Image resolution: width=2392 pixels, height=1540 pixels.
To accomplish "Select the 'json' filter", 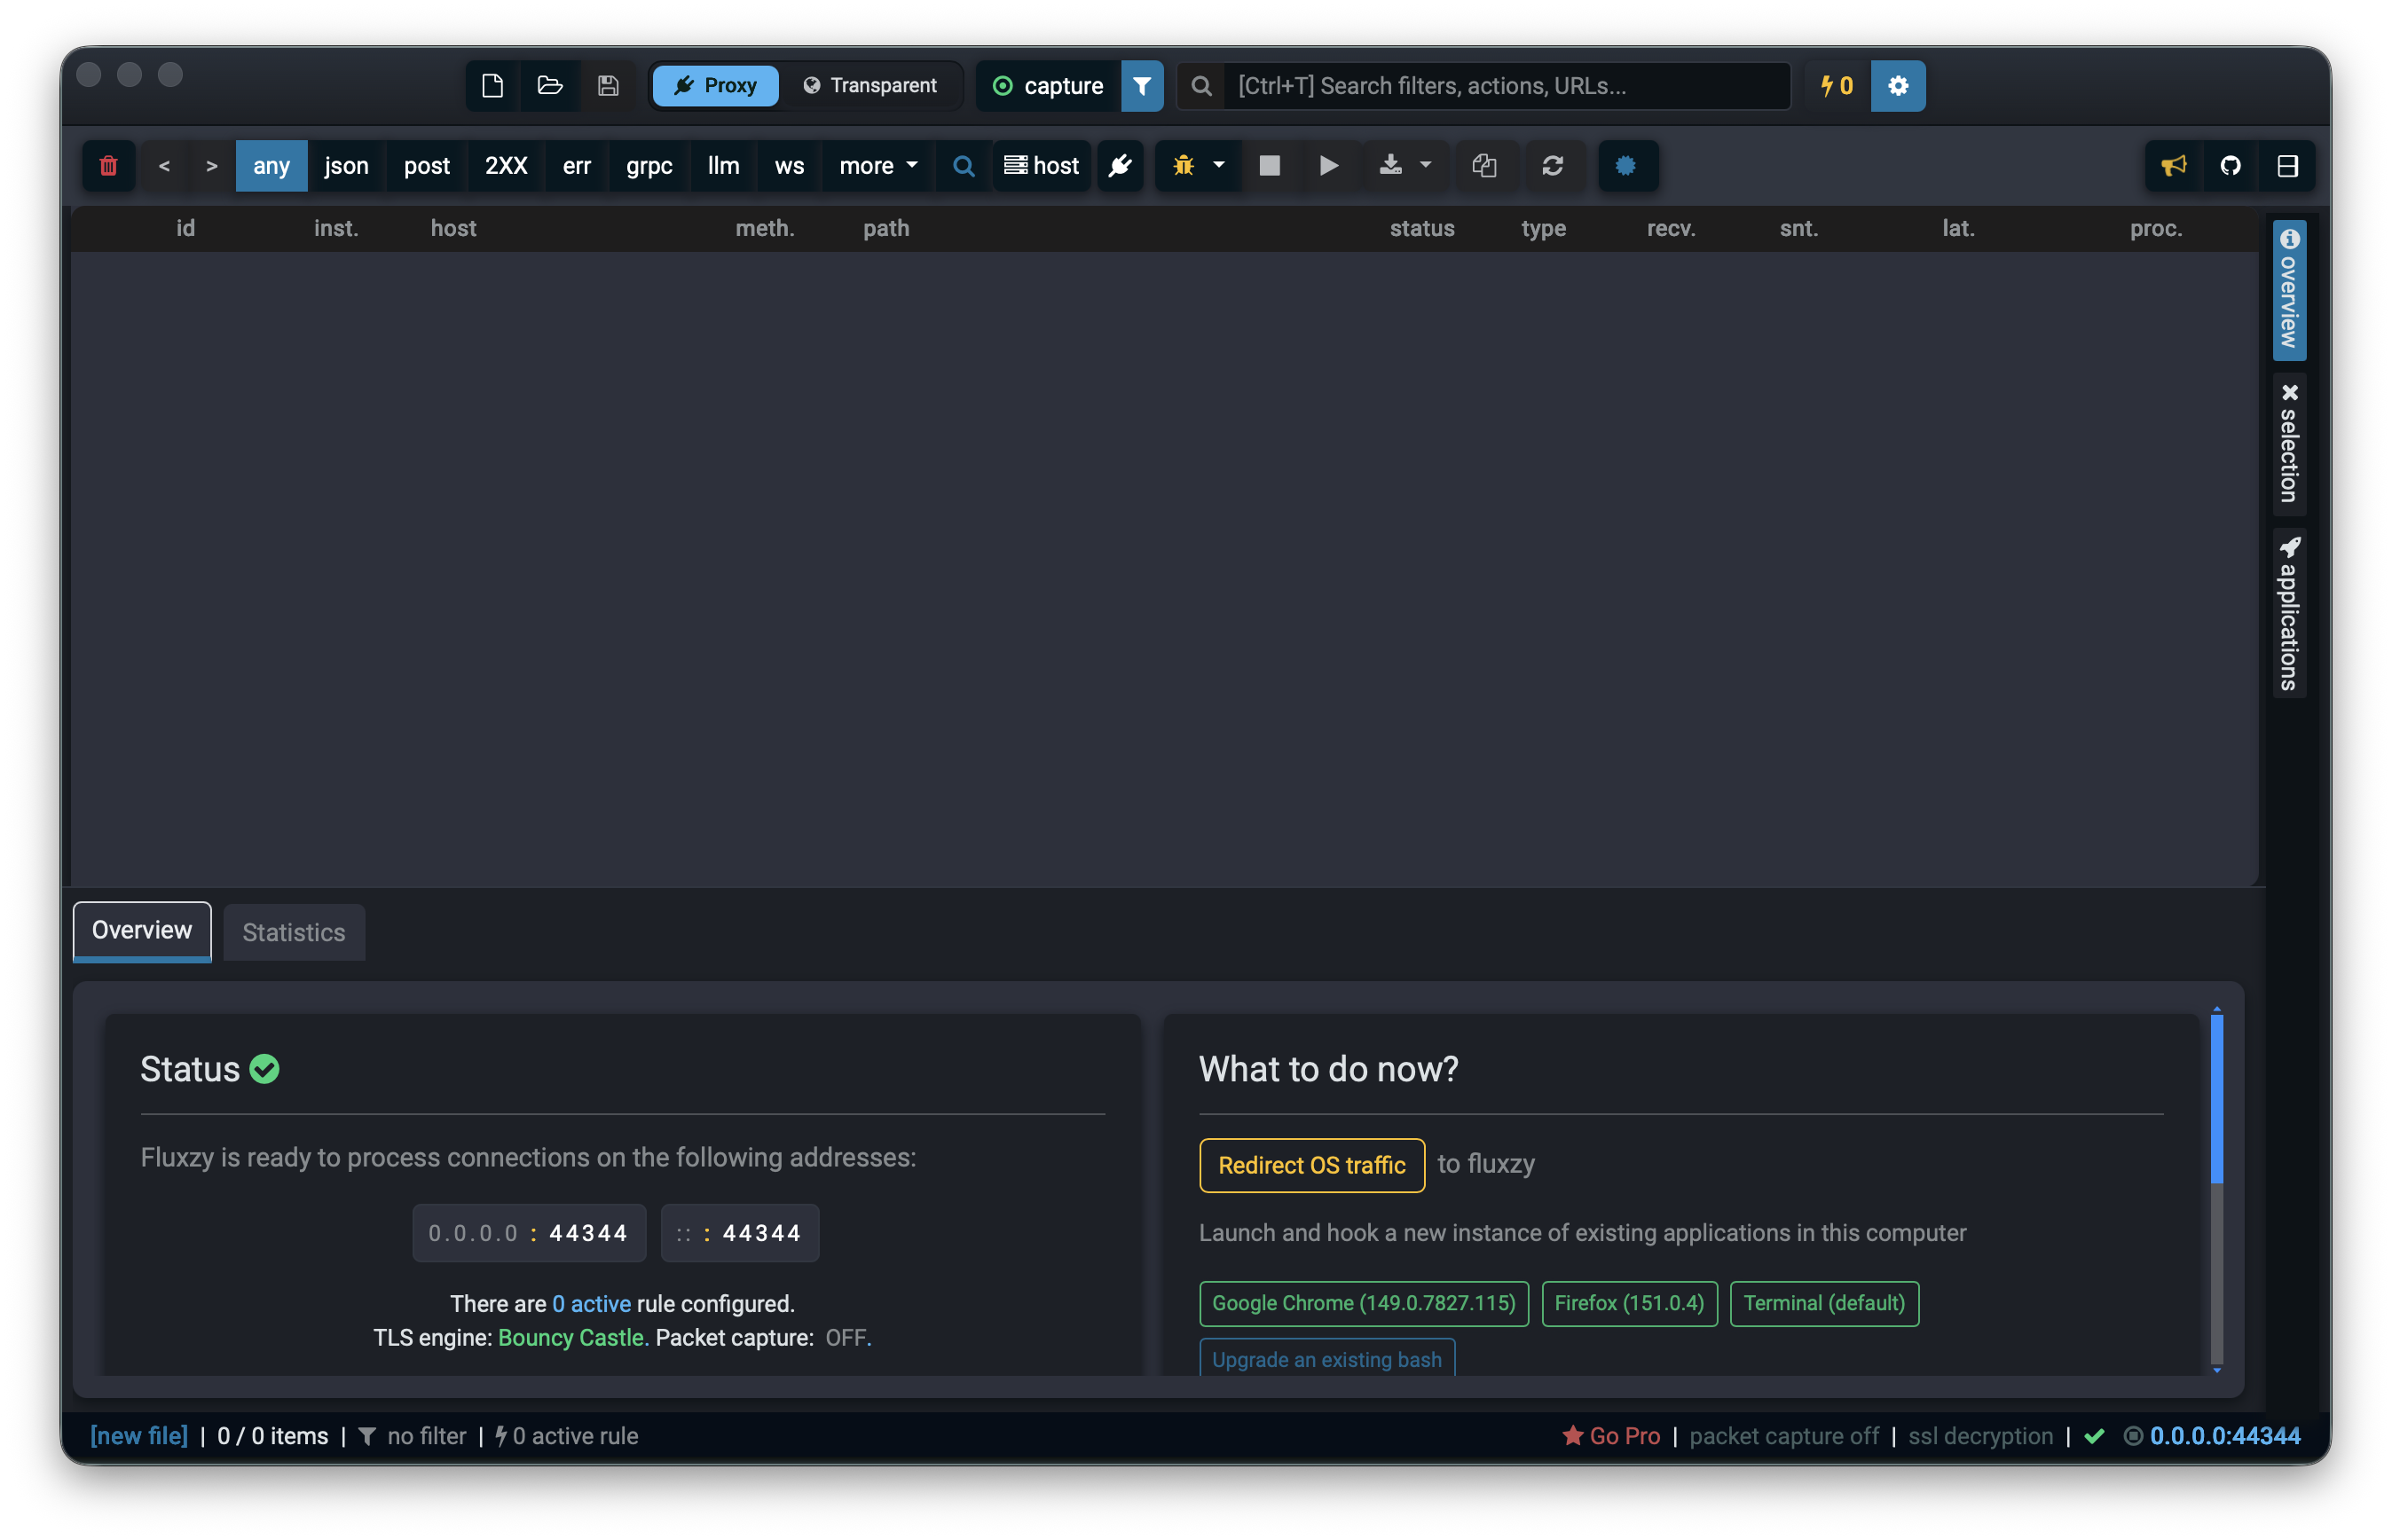I will tap(346, 166).
